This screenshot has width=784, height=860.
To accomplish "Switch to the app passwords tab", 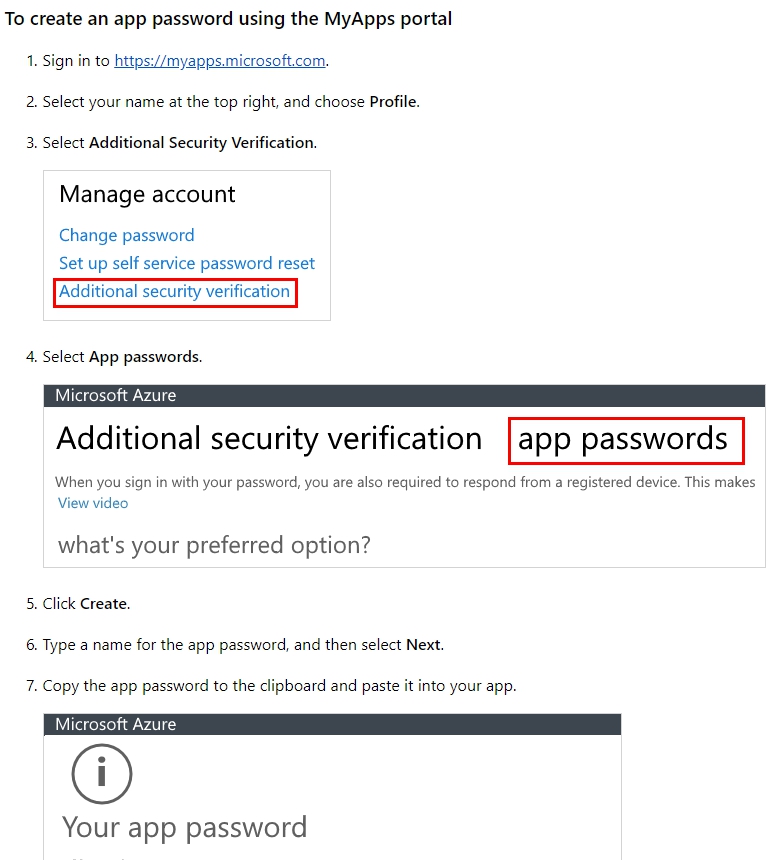I will tap(623, 439).
